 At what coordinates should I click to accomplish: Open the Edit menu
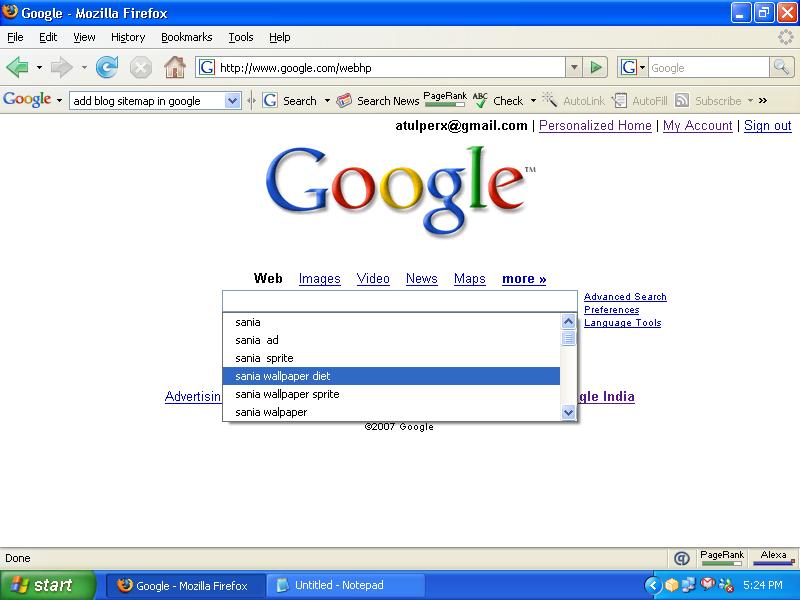(48, 37)
